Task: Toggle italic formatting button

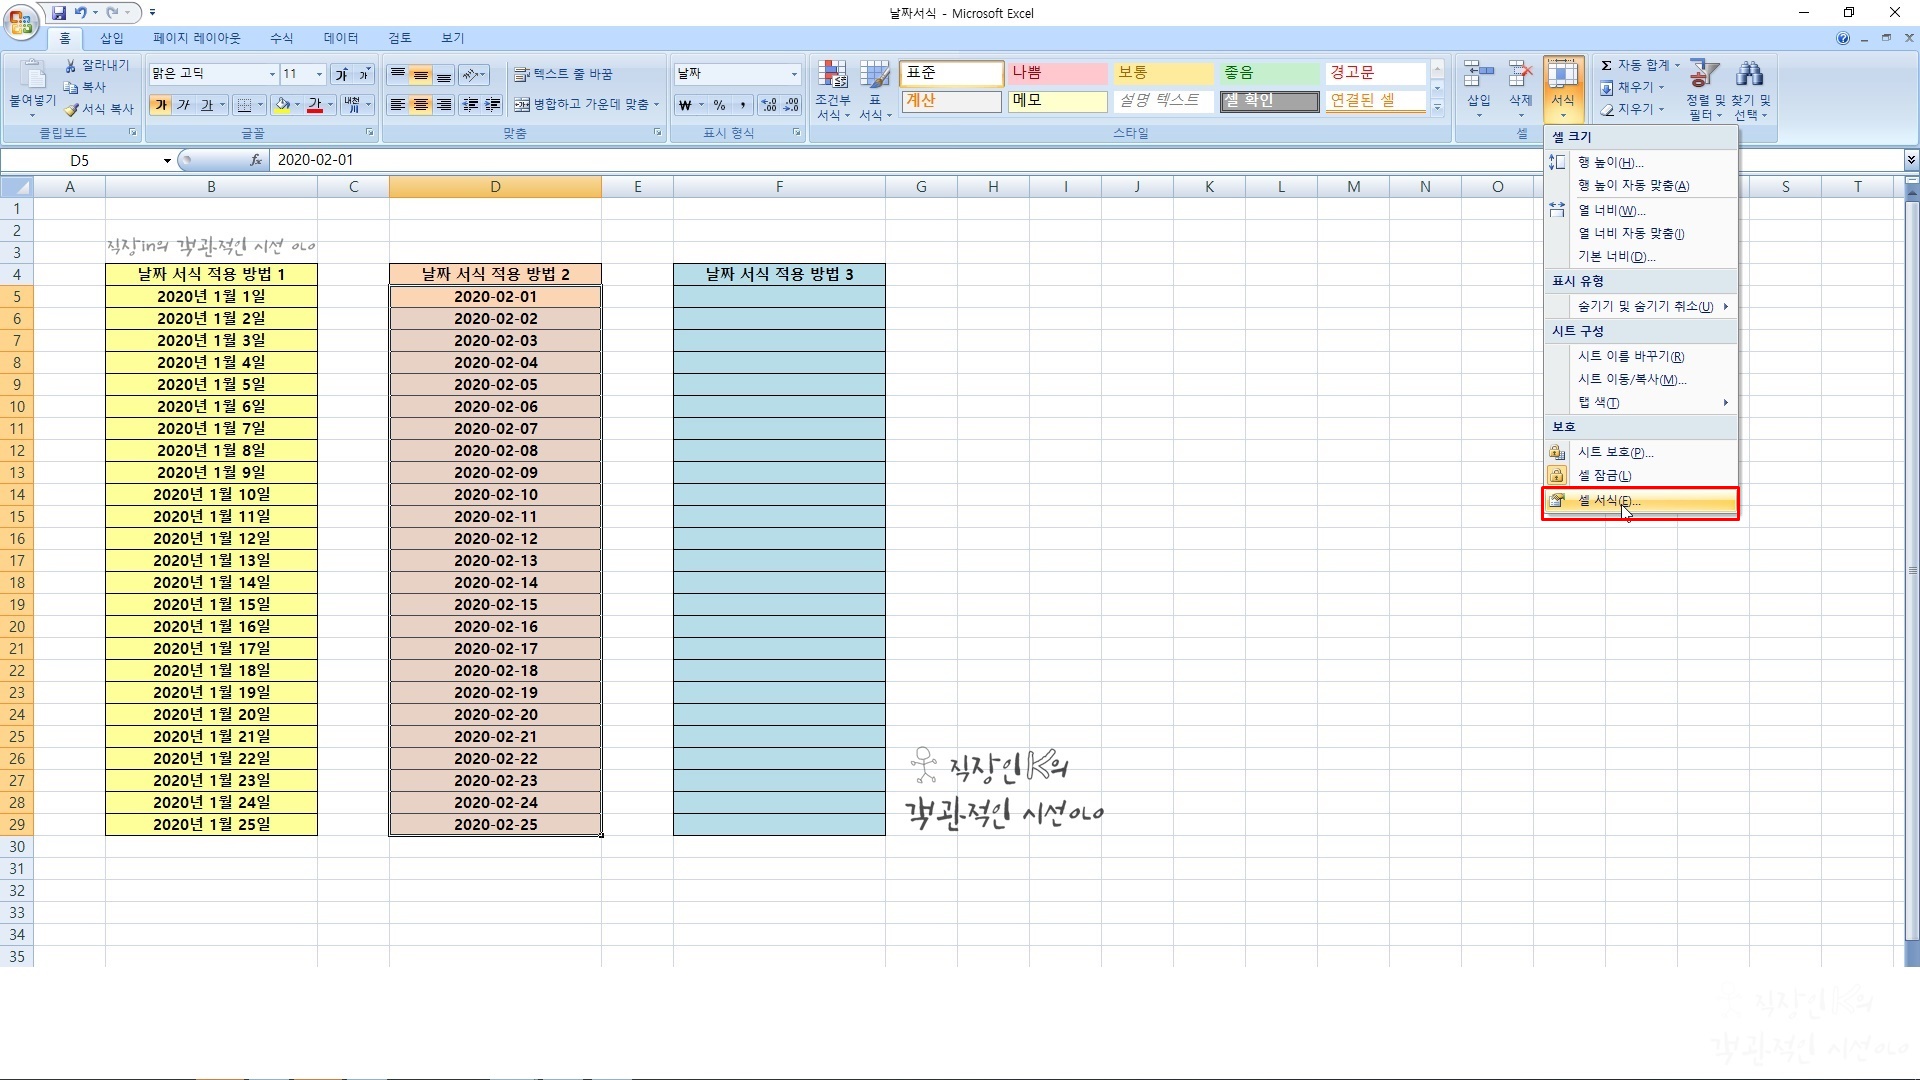Action: (x=183, y=105)
